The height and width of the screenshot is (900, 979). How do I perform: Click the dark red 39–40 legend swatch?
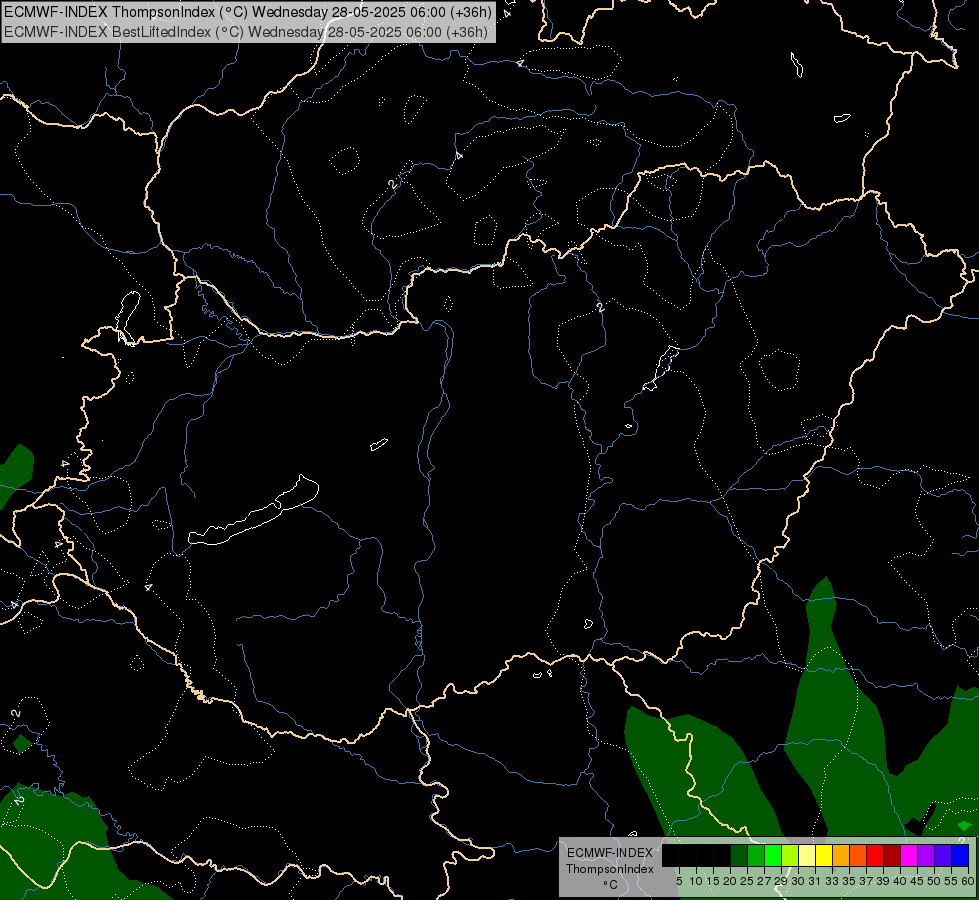(892, 855)
